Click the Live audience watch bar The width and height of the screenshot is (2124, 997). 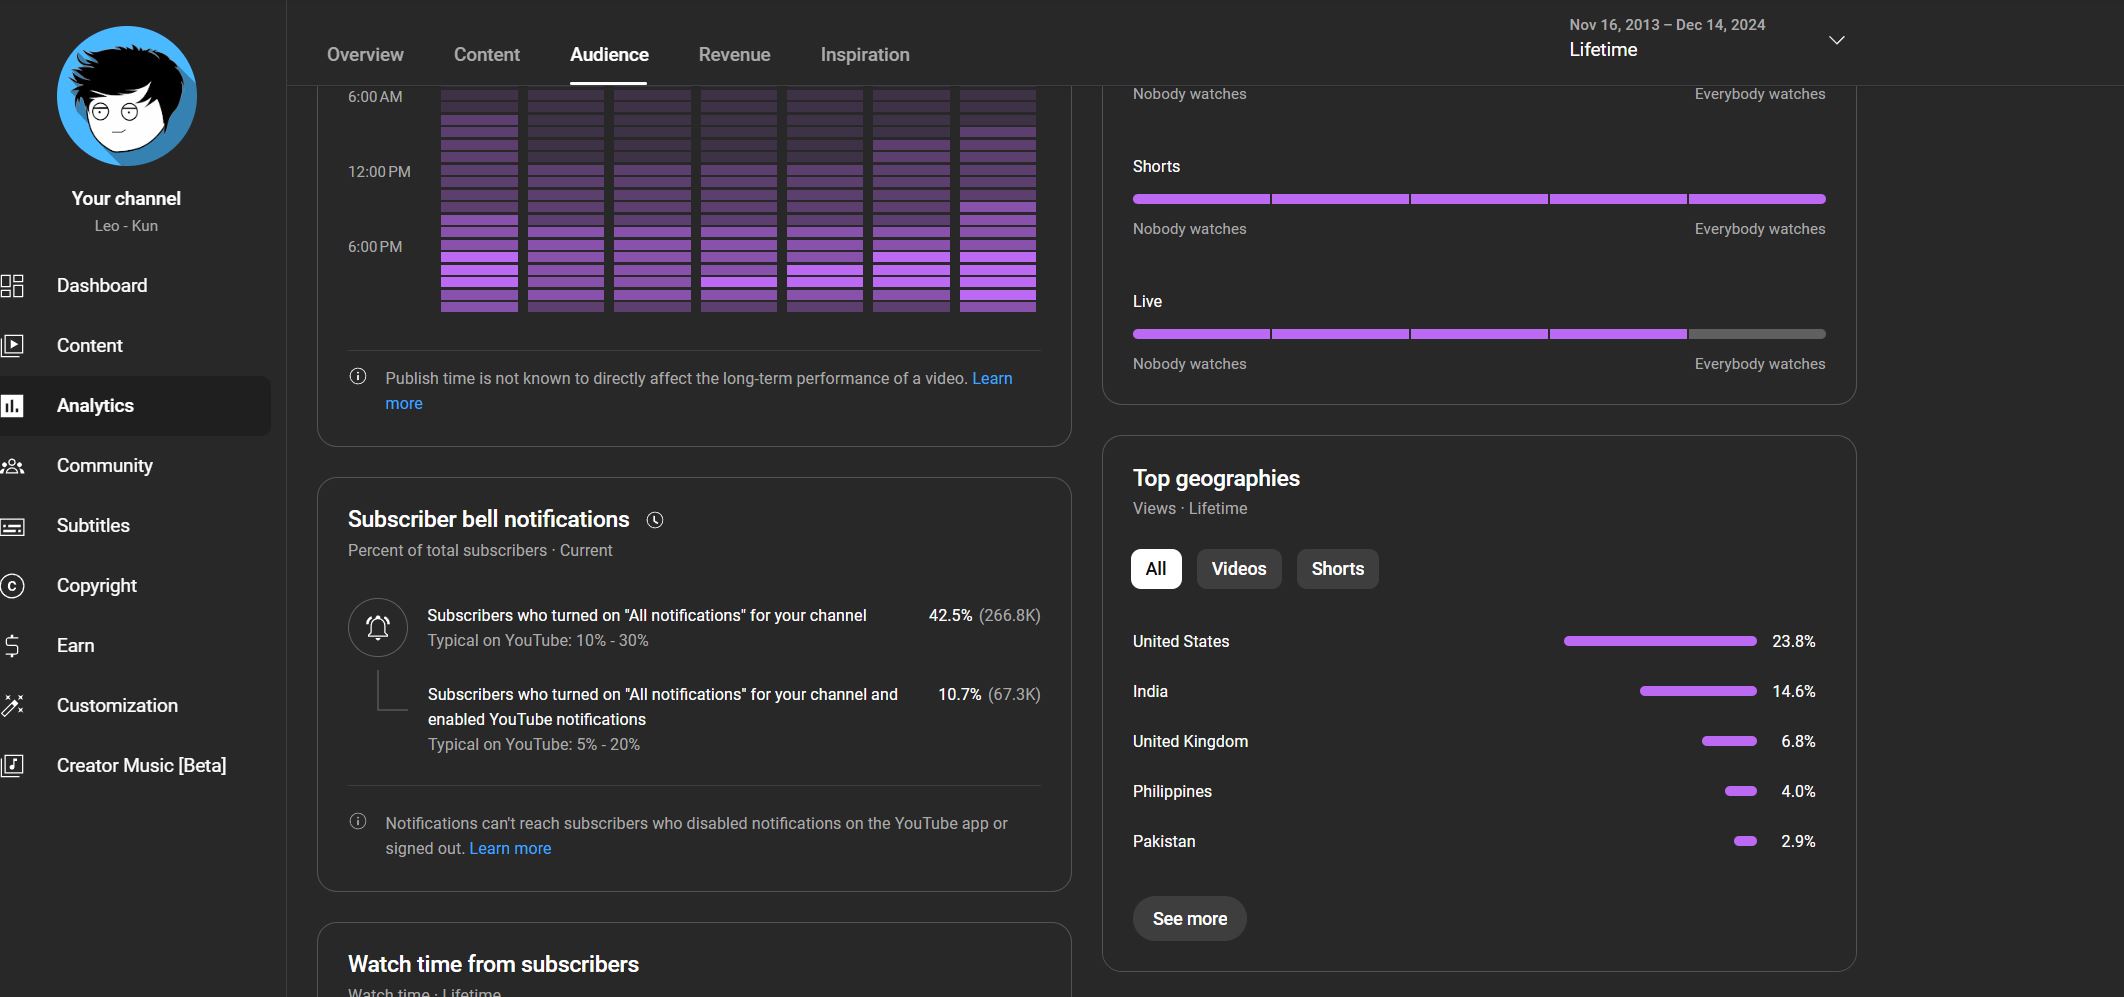click(1478, 334)
